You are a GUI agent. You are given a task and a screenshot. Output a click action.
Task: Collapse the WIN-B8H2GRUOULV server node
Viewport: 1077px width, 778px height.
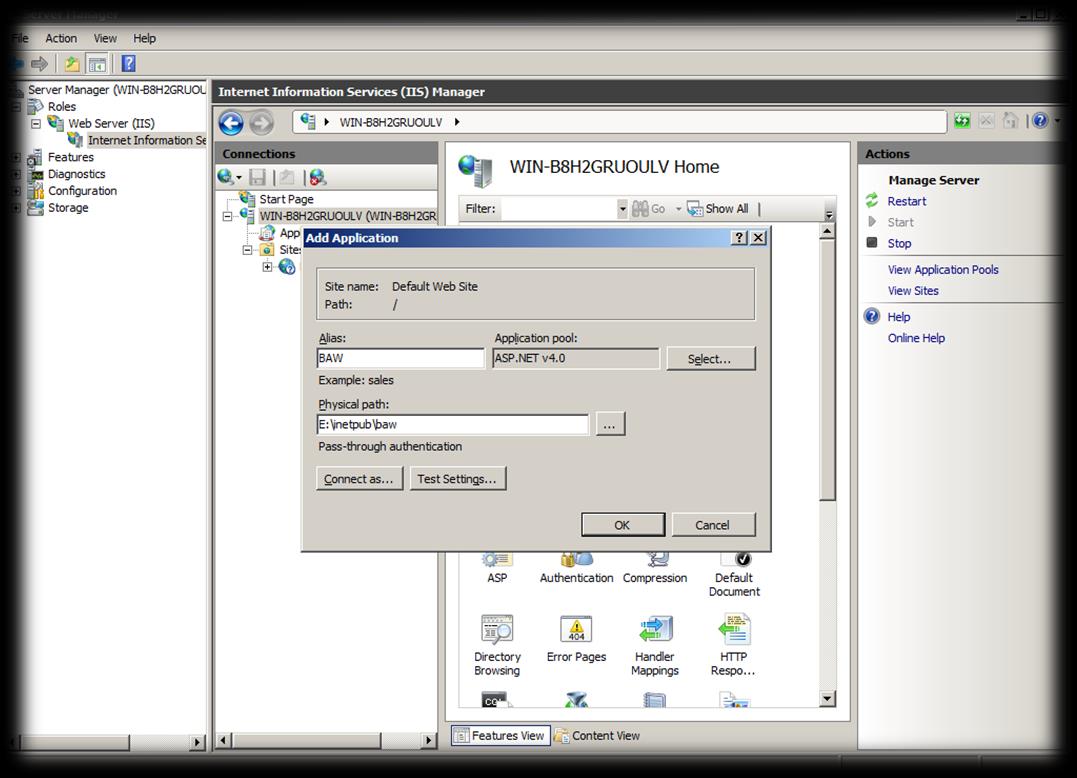[x=227, y=216]
